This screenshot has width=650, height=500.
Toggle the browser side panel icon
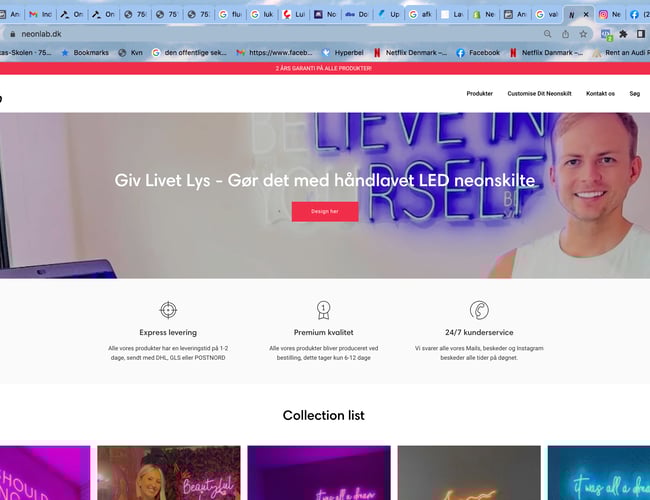click(x=641, y=34)
